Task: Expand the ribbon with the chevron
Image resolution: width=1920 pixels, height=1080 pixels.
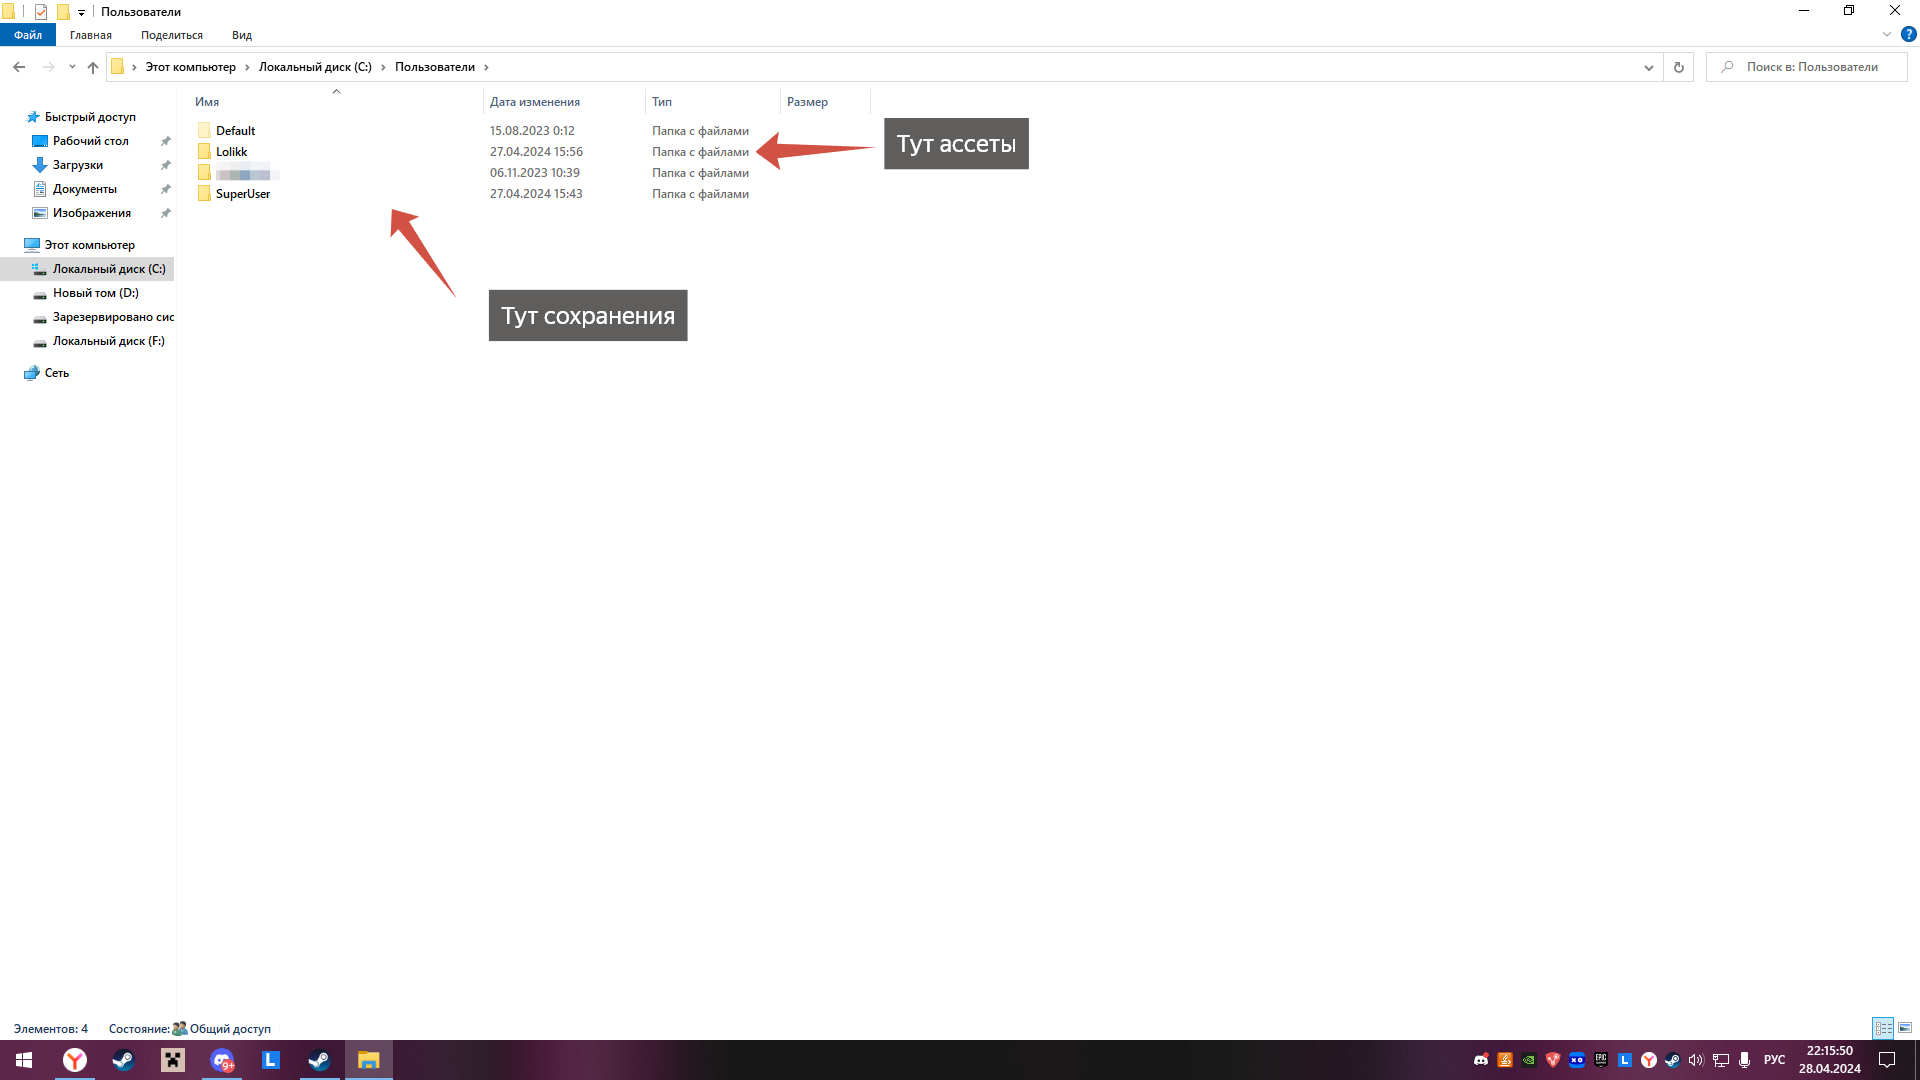Action: [x=1887, y=34]
